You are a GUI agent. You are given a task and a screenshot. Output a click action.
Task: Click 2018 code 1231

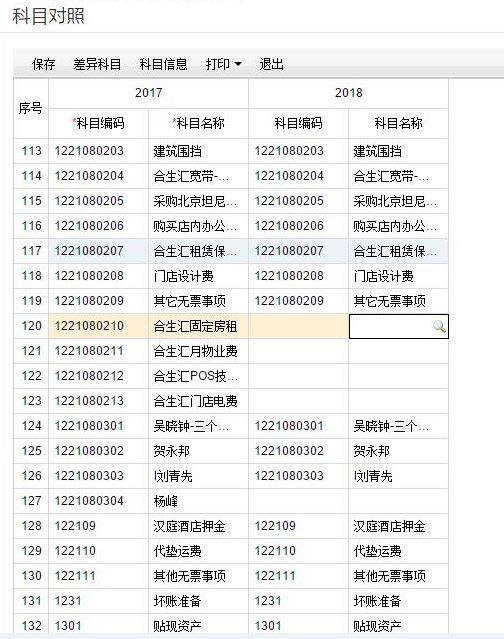268,601
